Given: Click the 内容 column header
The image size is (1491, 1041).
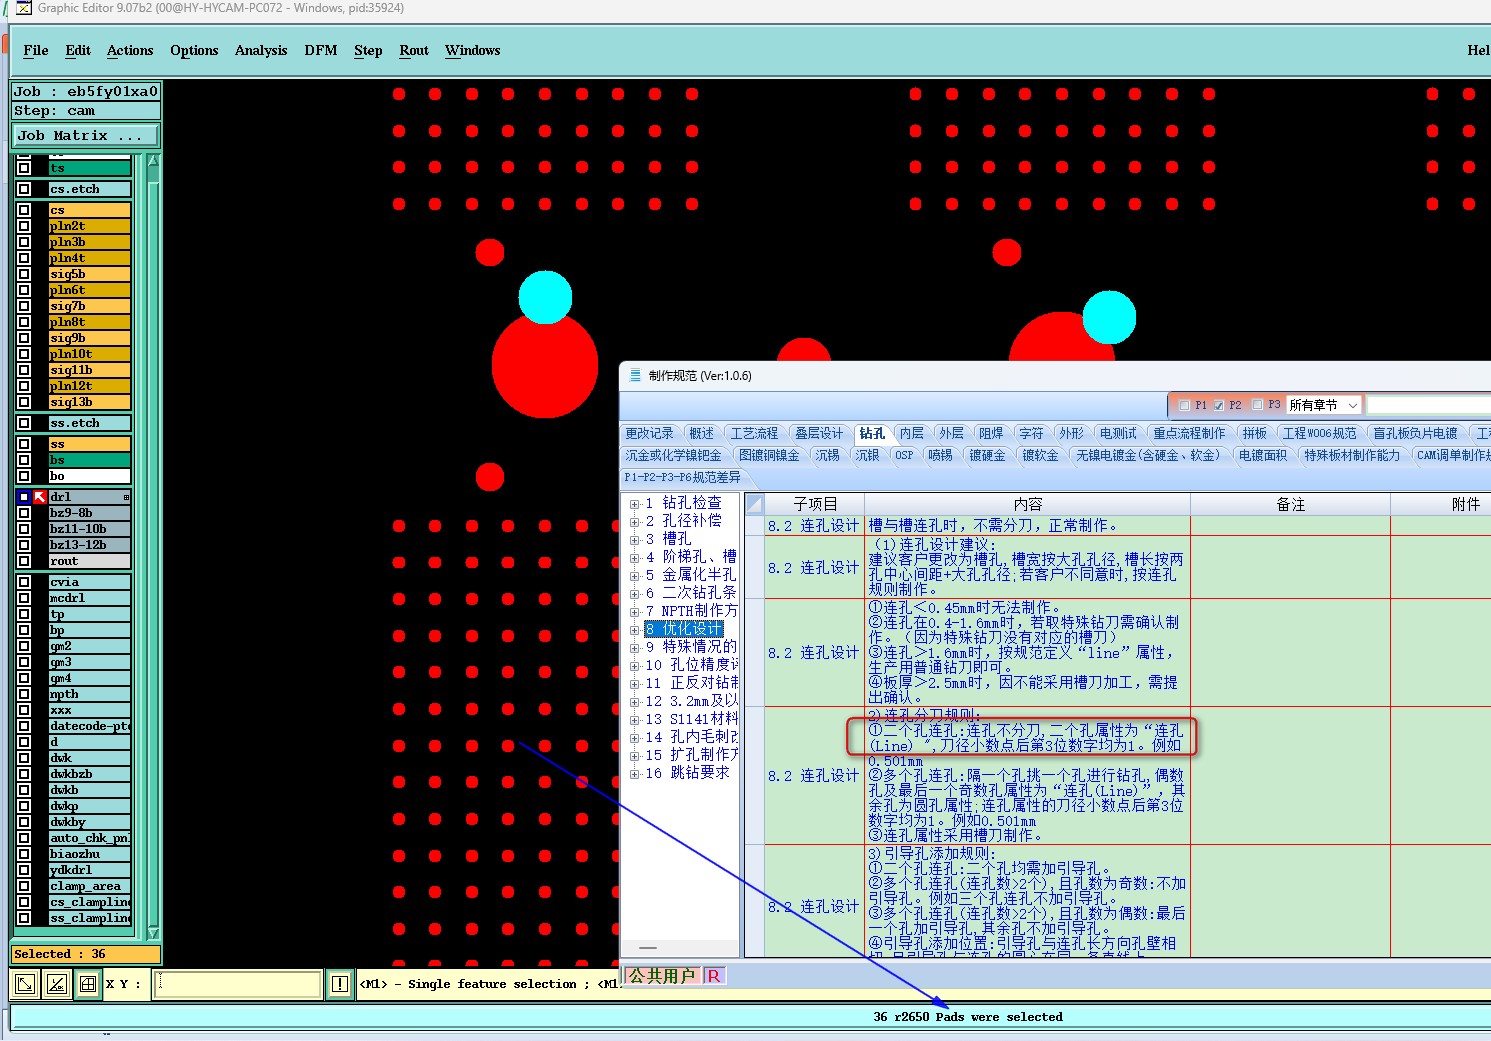Looking at the screenshot, I should coord(1028,504).
